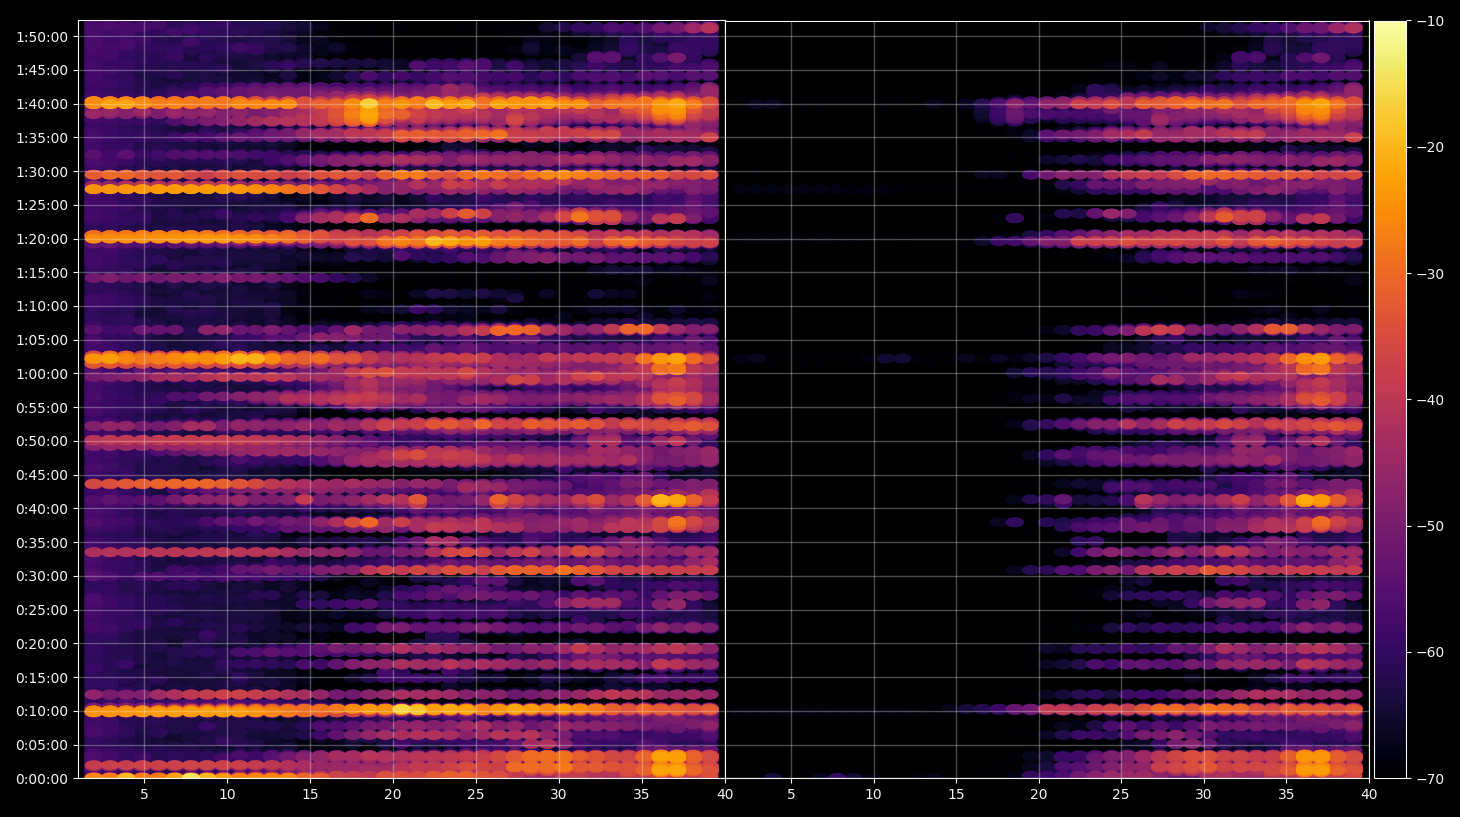
Task: Click x-axis tick 40 ending the right heatmap
Action: [x=1368, y=795]
